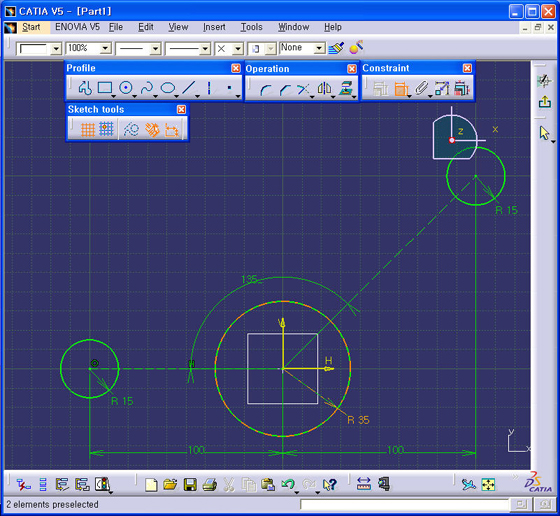Select the Mirror tool in Operation toolbar
Image resolution: width=560 pixels, height=516 pixels.
coord(324,89)
